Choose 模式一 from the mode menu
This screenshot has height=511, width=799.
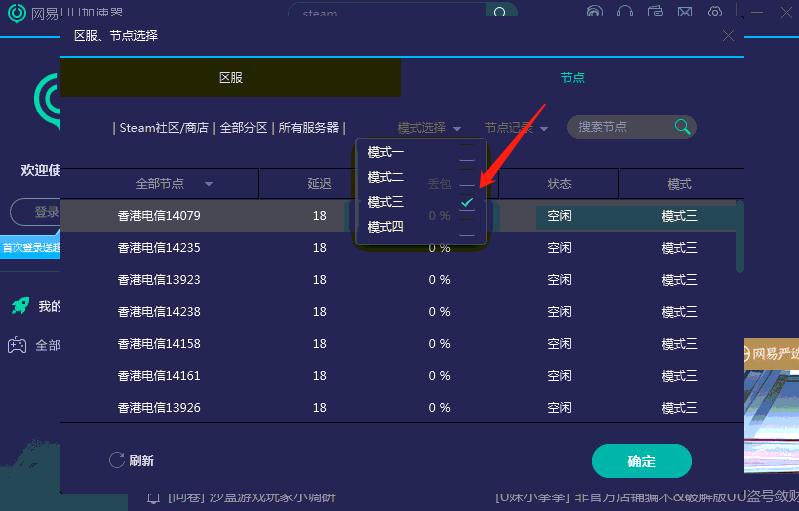click(x=385, y=152)
